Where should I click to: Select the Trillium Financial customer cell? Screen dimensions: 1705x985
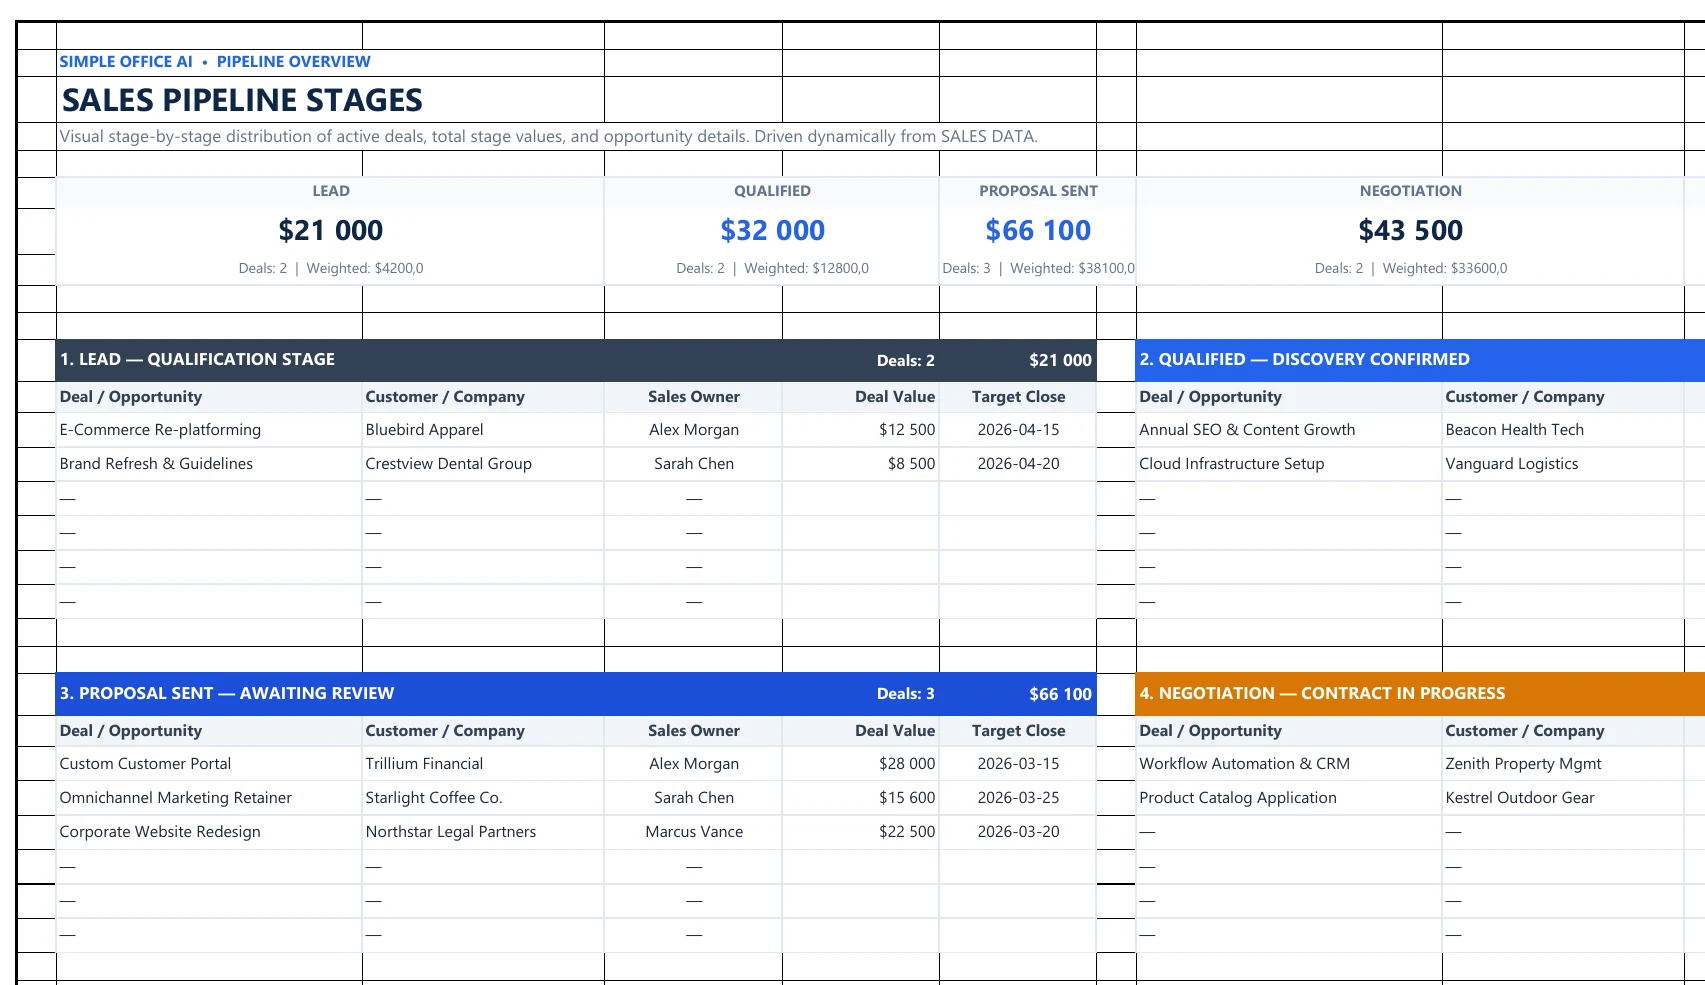[x=483, y=764]
